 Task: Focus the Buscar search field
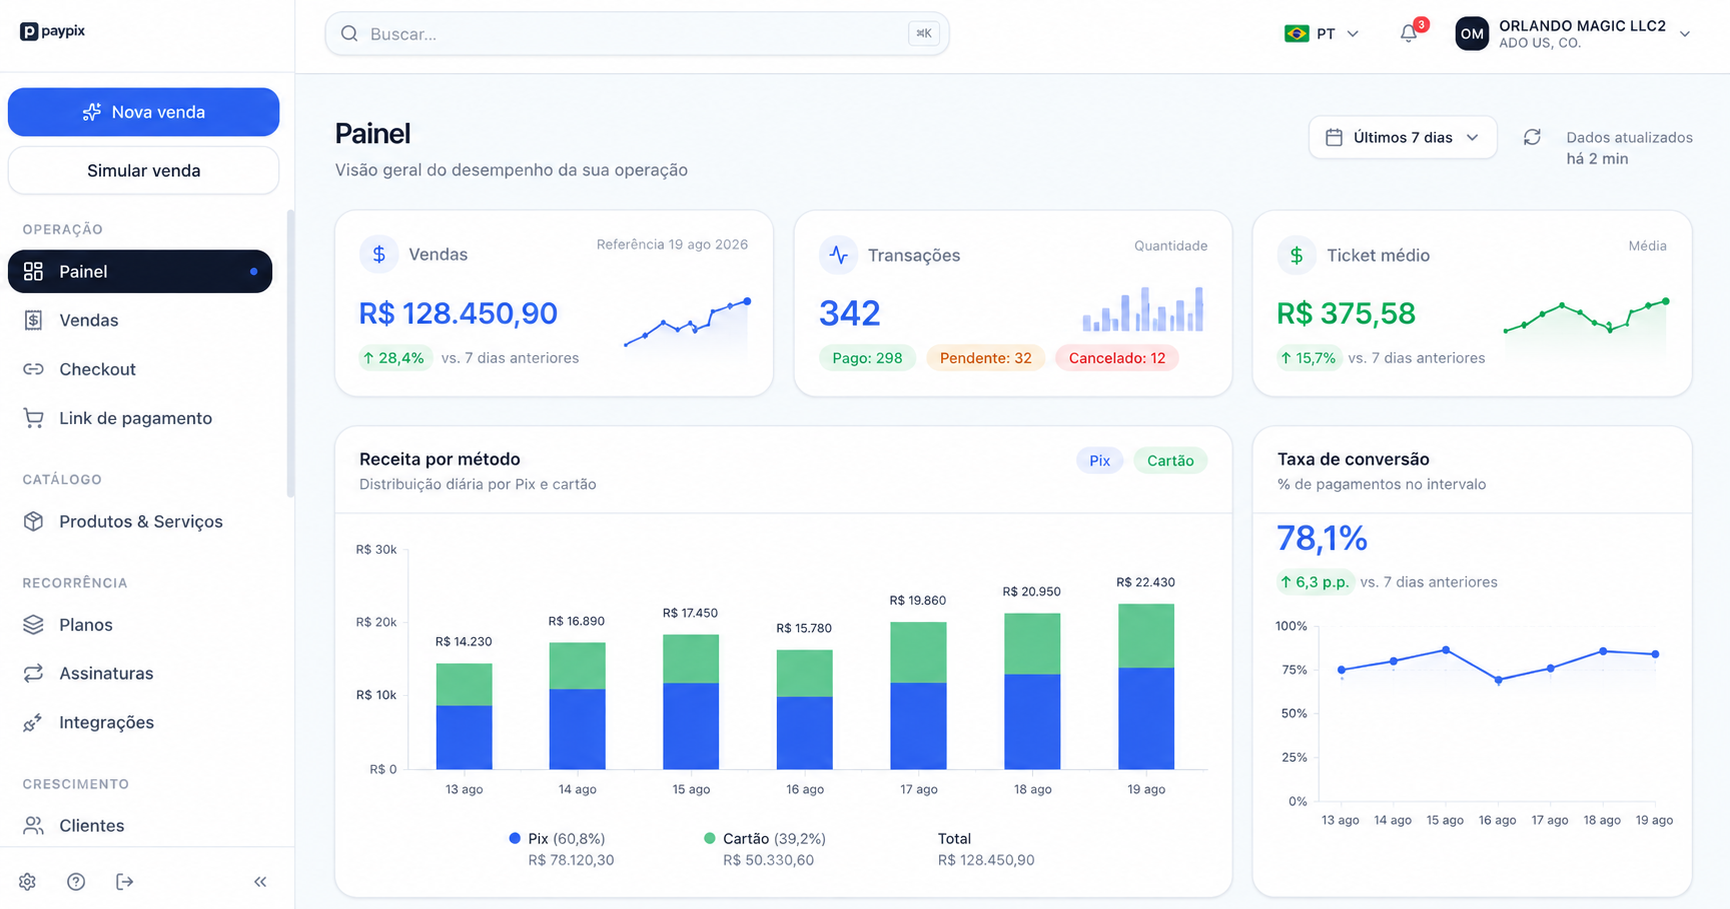(x=637, y=33)
